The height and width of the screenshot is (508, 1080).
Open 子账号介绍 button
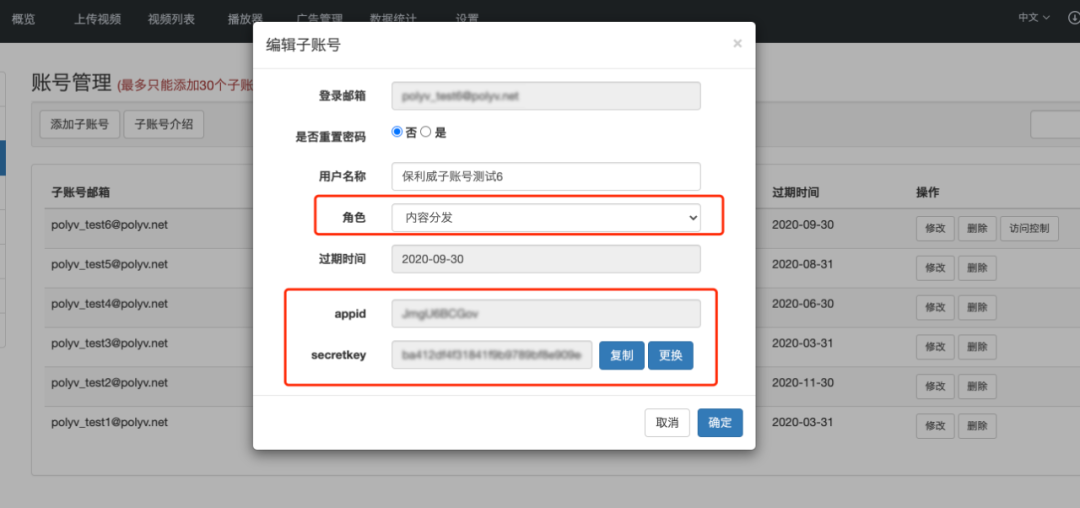pyautogui.click(x=163, y=124)
